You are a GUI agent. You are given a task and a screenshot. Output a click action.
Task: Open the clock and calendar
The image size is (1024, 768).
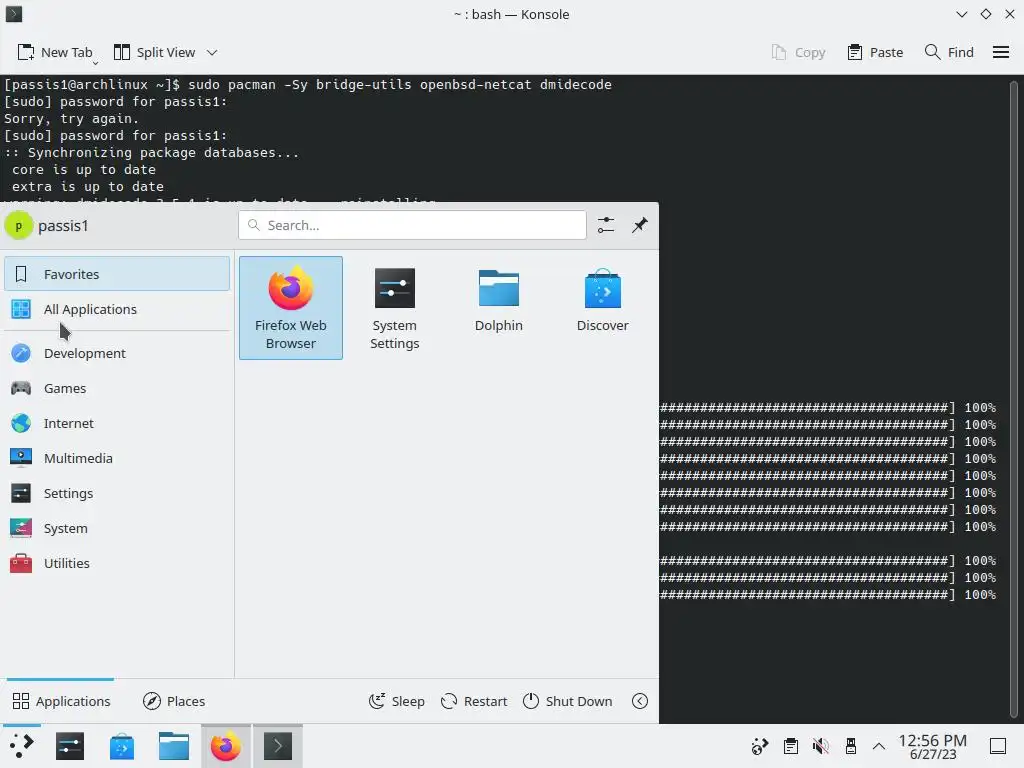point(933,746)
